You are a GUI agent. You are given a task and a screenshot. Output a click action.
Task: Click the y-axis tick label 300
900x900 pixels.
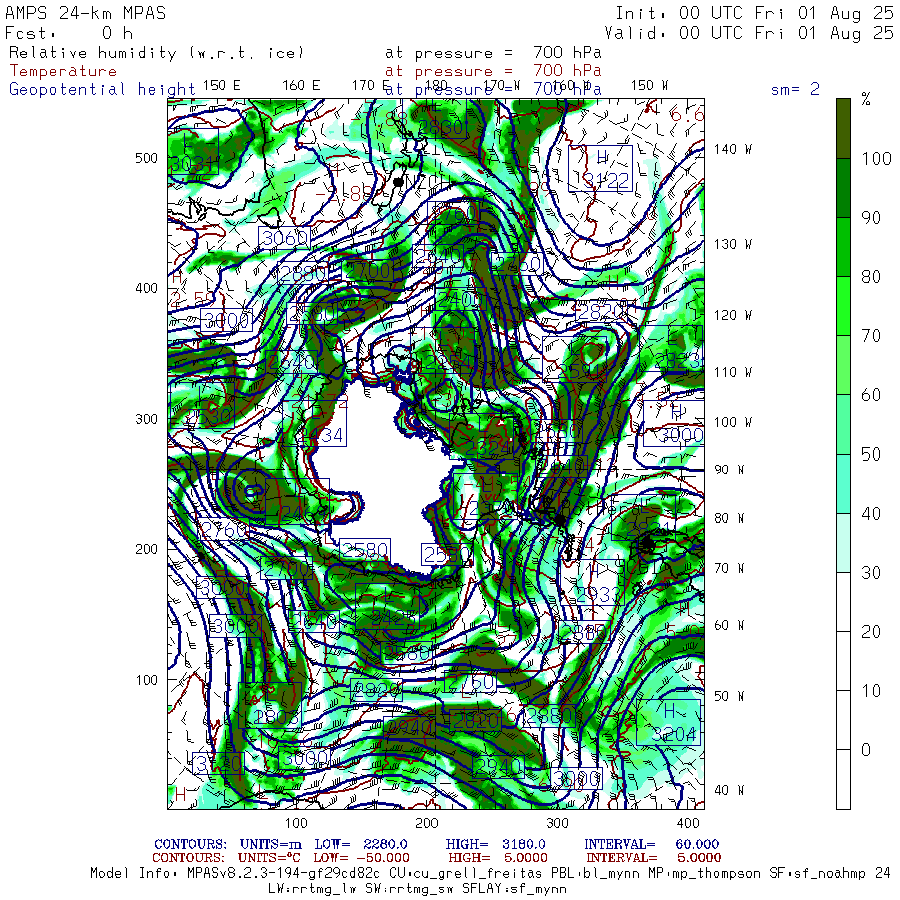[x=146, y=419]
